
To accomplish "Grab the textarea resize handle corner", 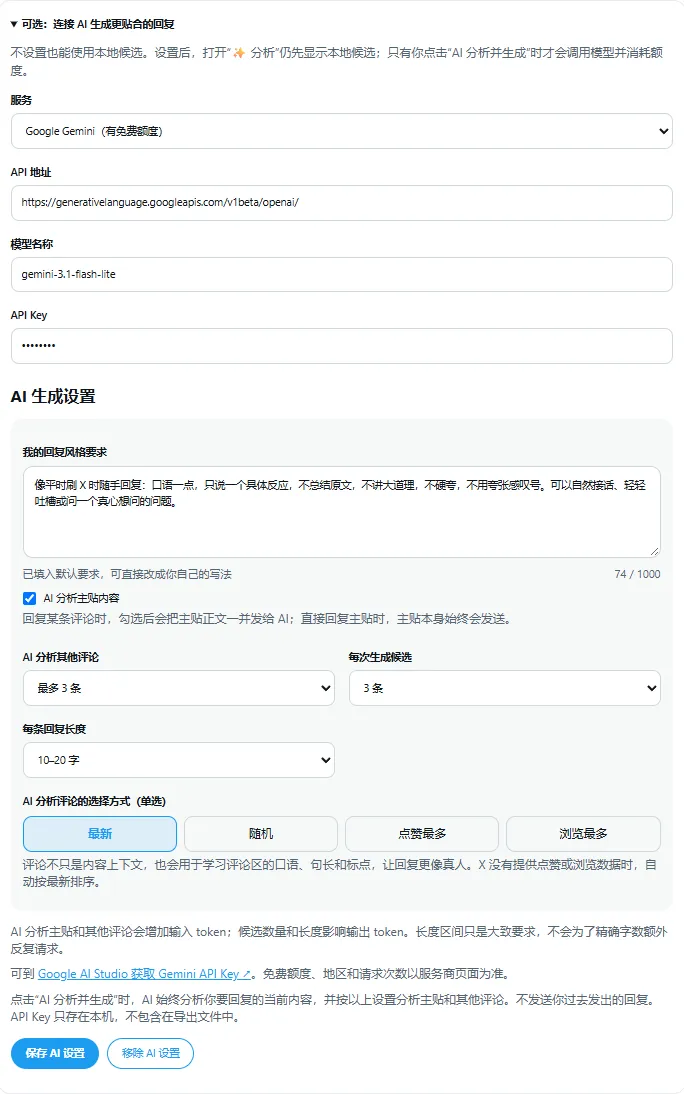I will (x=654, y=551).
